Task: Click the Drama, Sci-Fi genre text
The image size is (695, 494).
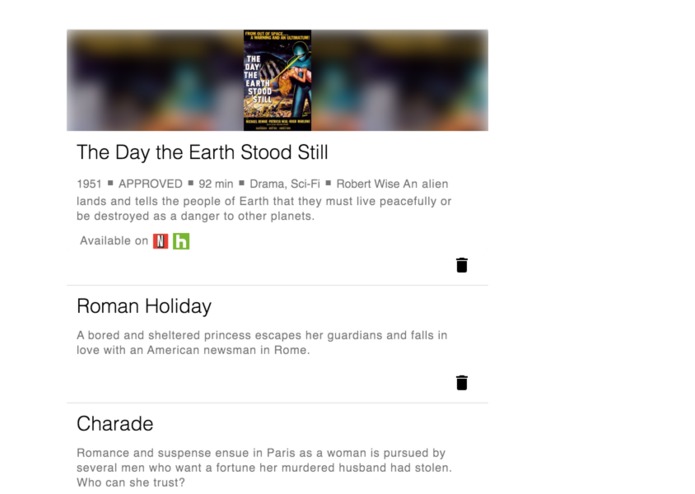Action: (285, 184)
